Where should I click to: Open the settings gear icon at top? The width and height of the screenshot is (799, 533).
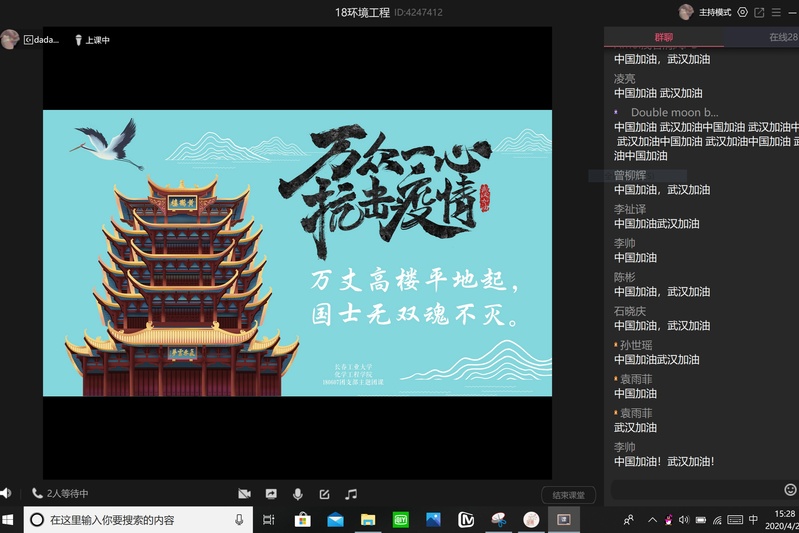[742, 12]
